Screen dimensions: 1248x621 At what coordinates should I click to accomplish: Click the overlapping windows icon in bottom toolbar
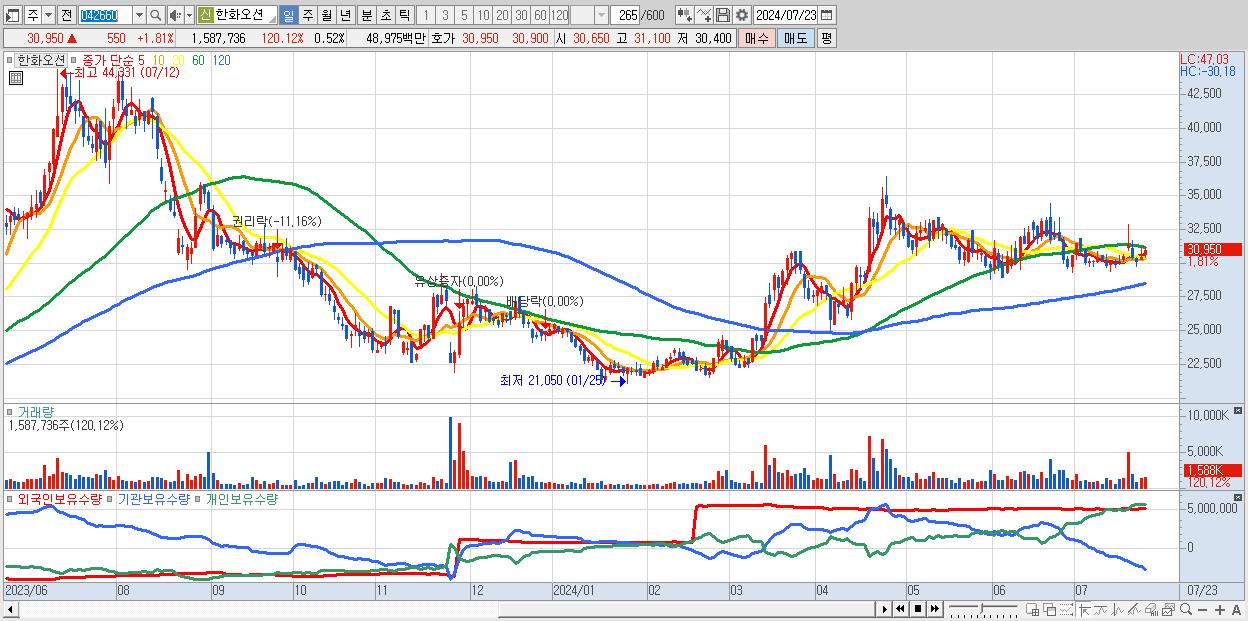click(1049, 609)
